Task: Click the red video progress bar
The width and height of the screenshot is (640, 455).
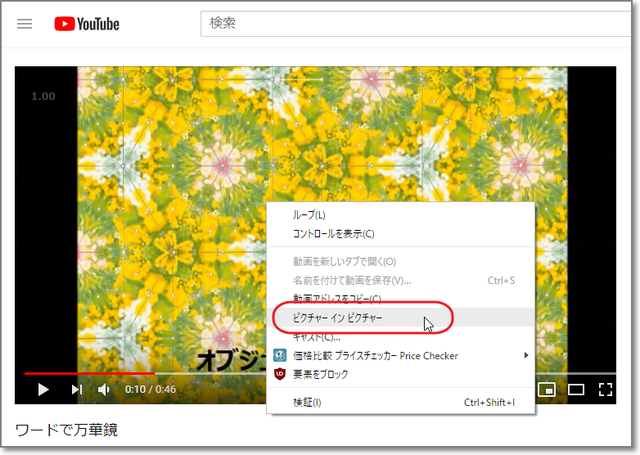Action: click(x=90, y=373)
